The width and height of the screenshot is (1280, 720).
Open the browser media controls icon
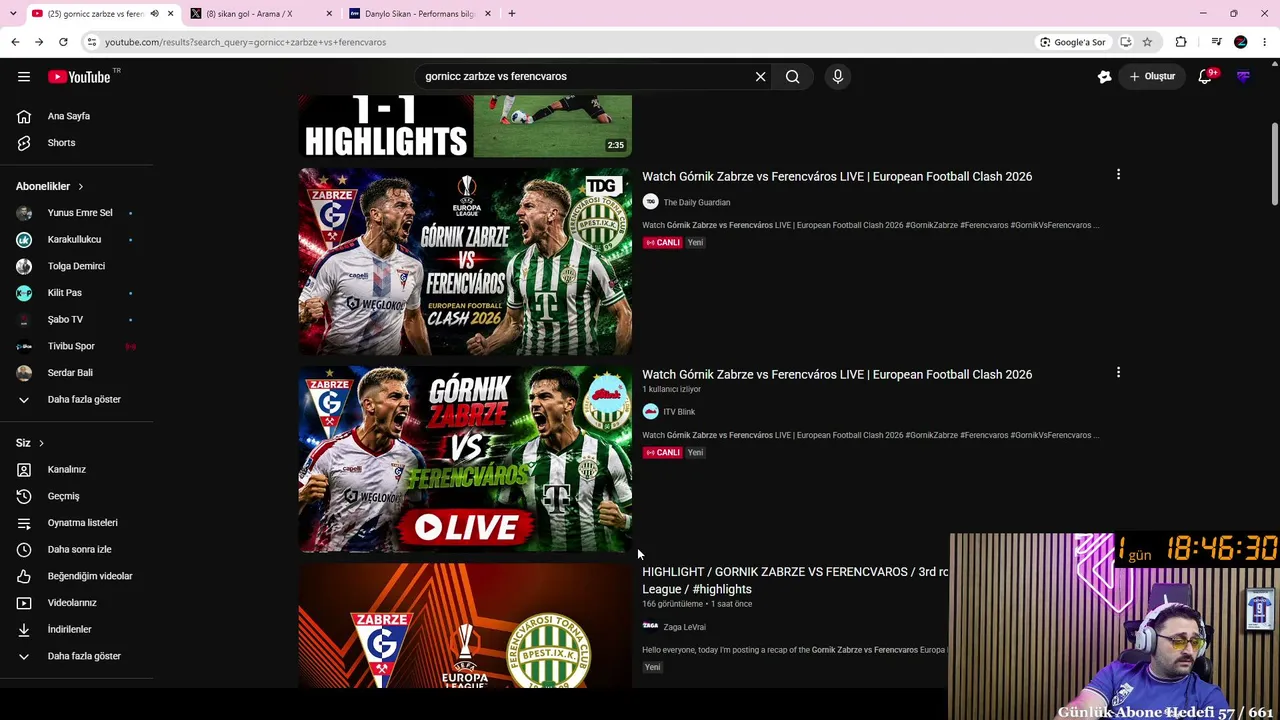(1216, 42)
